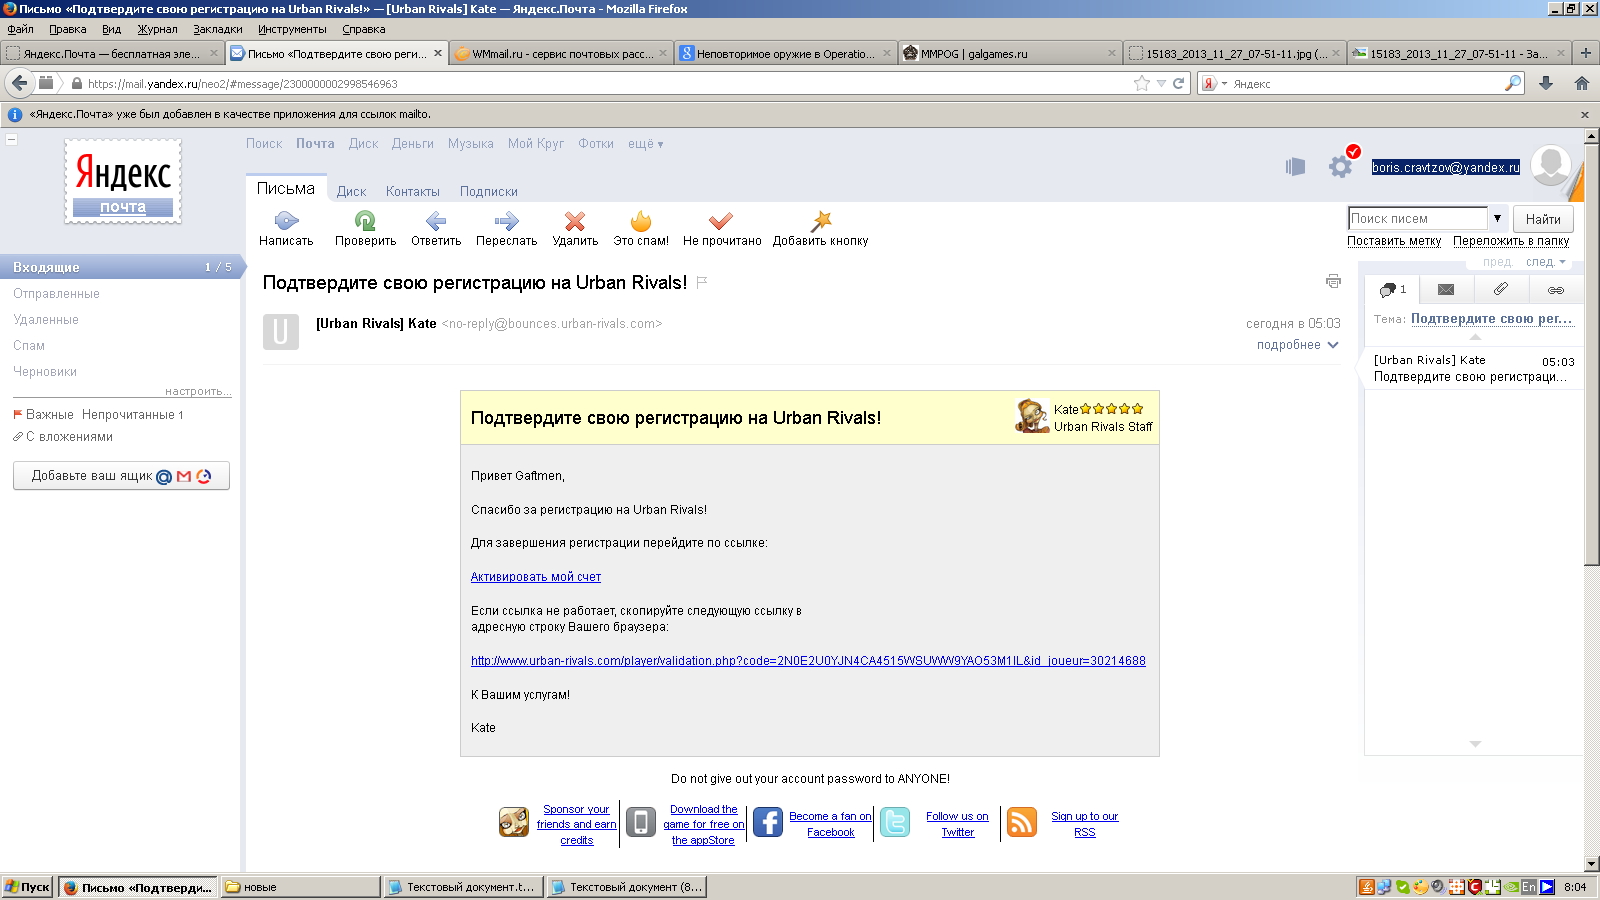The image size is (1600, 900).
Task: Open the Отправленные folder
Action: [x=56, y=294]
